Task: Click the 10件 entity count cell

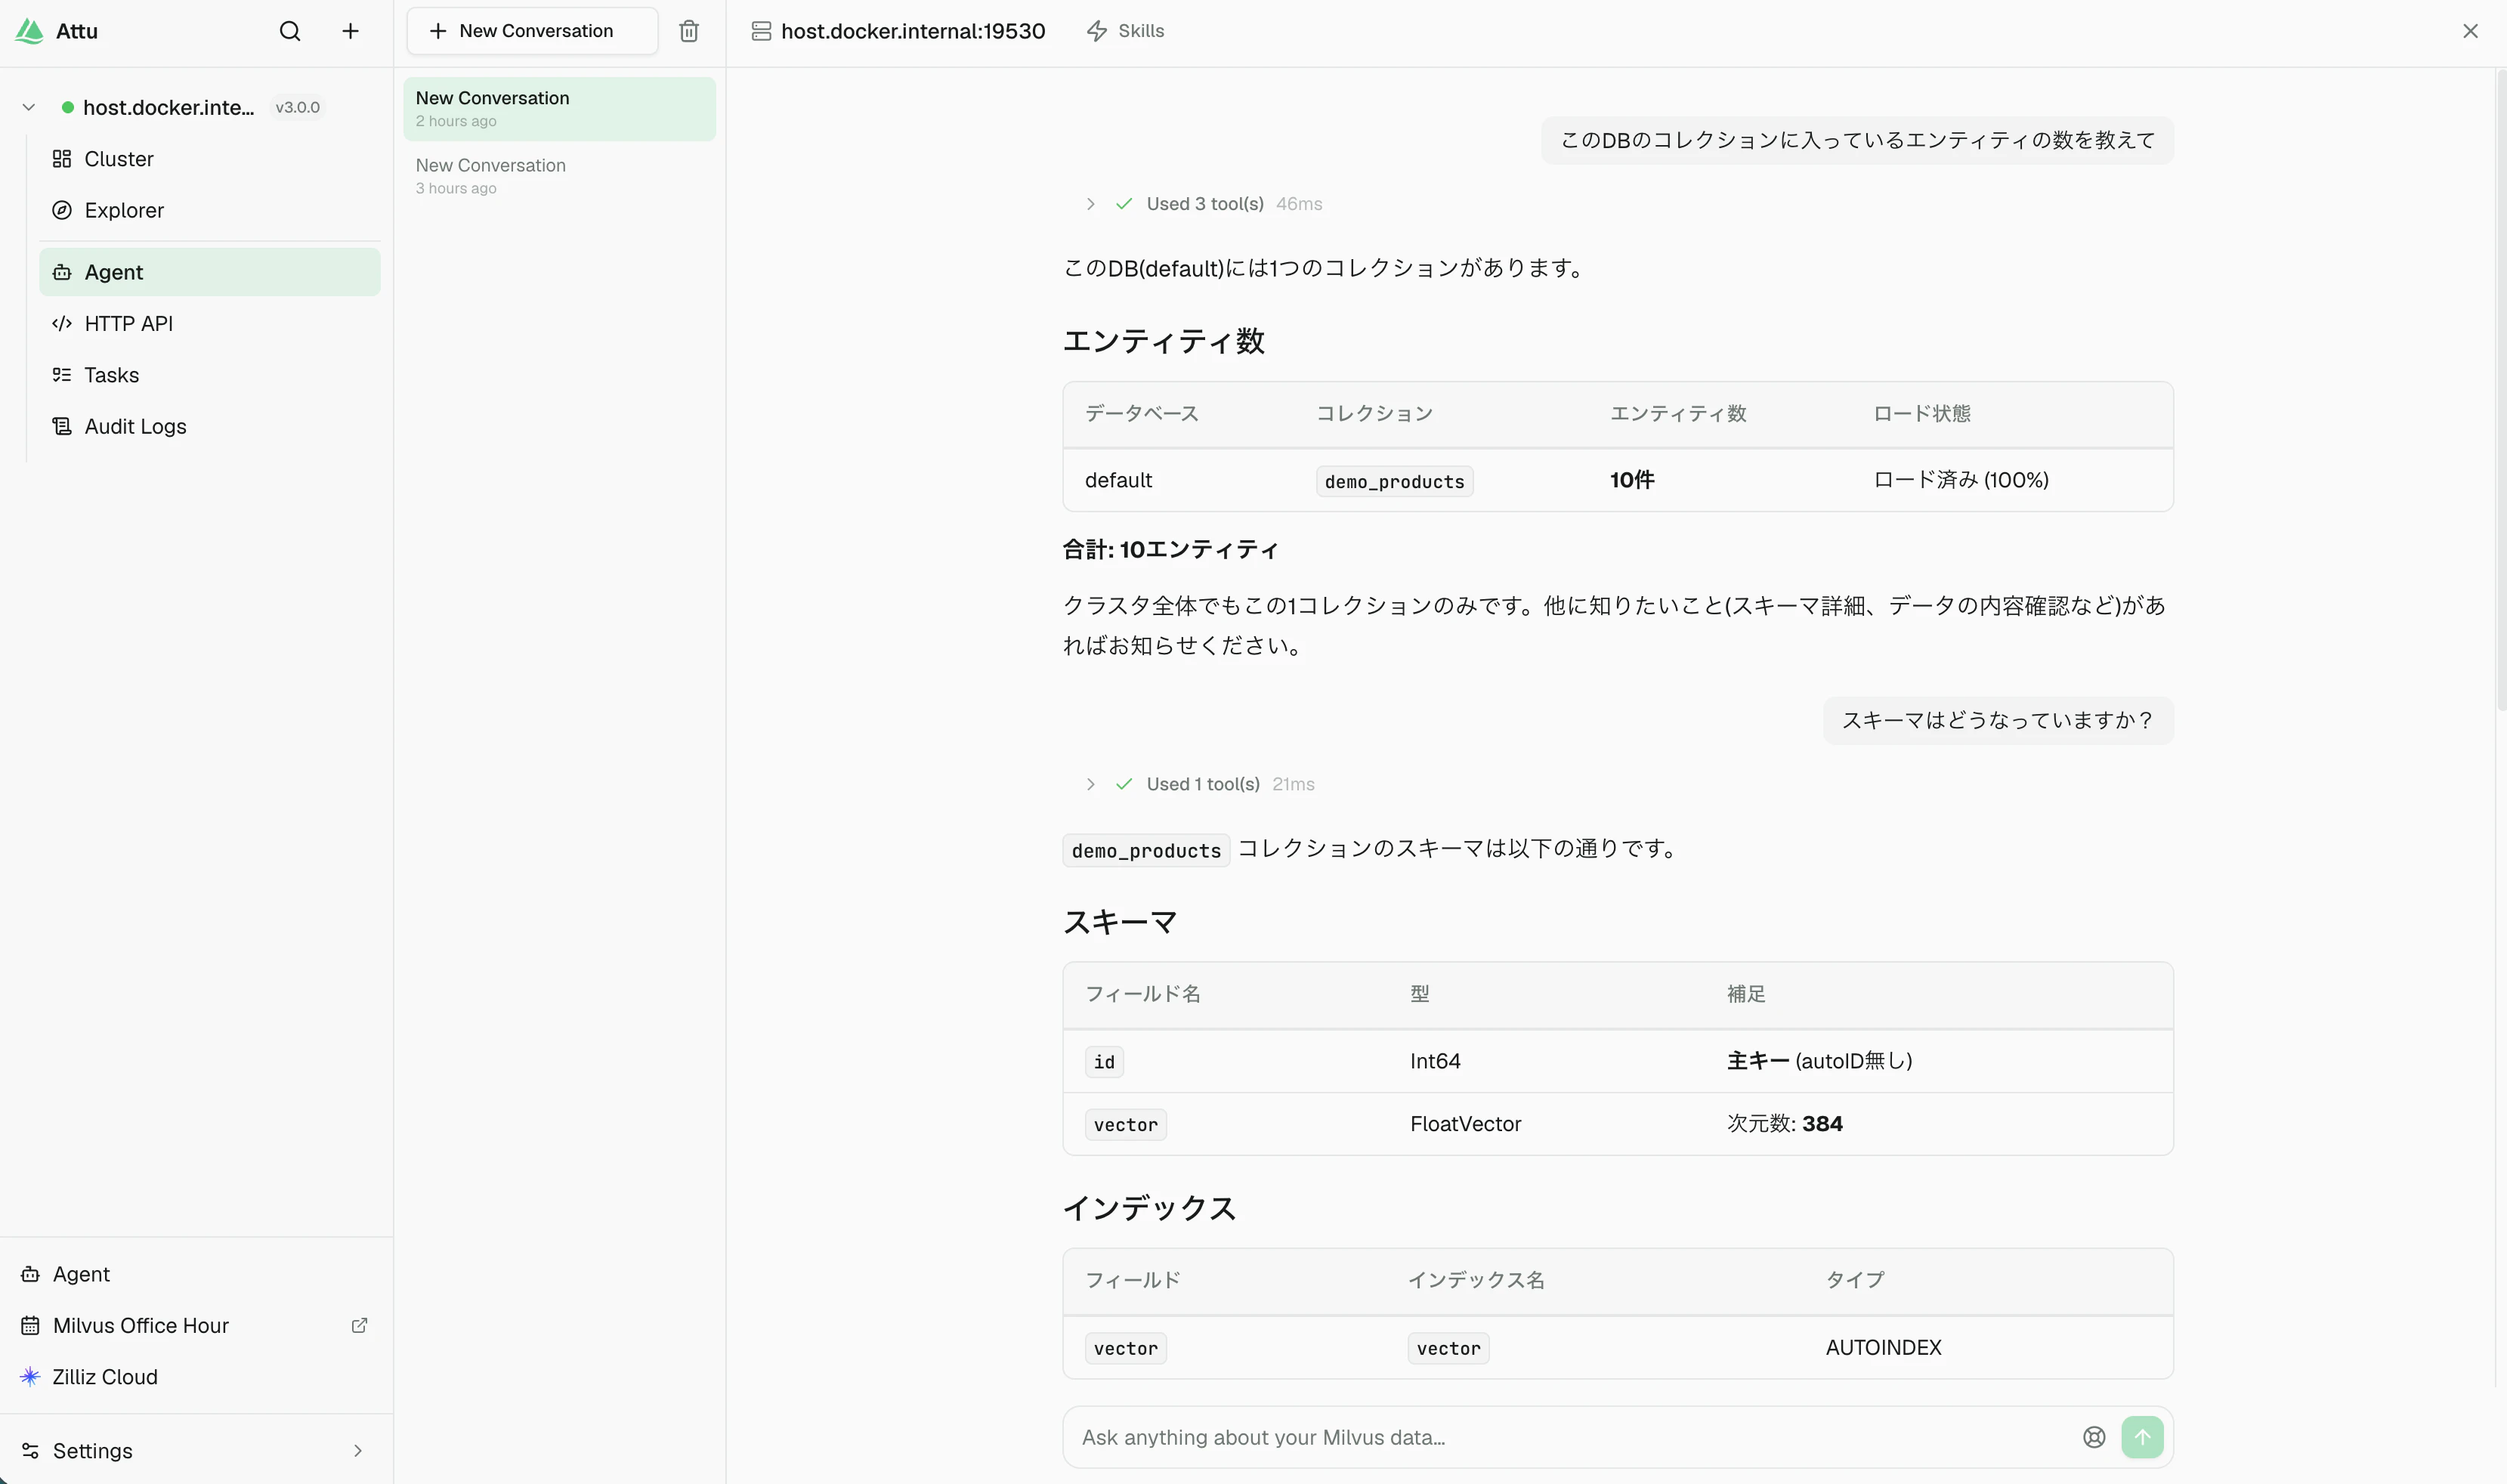Action: tap(1632, 480)
